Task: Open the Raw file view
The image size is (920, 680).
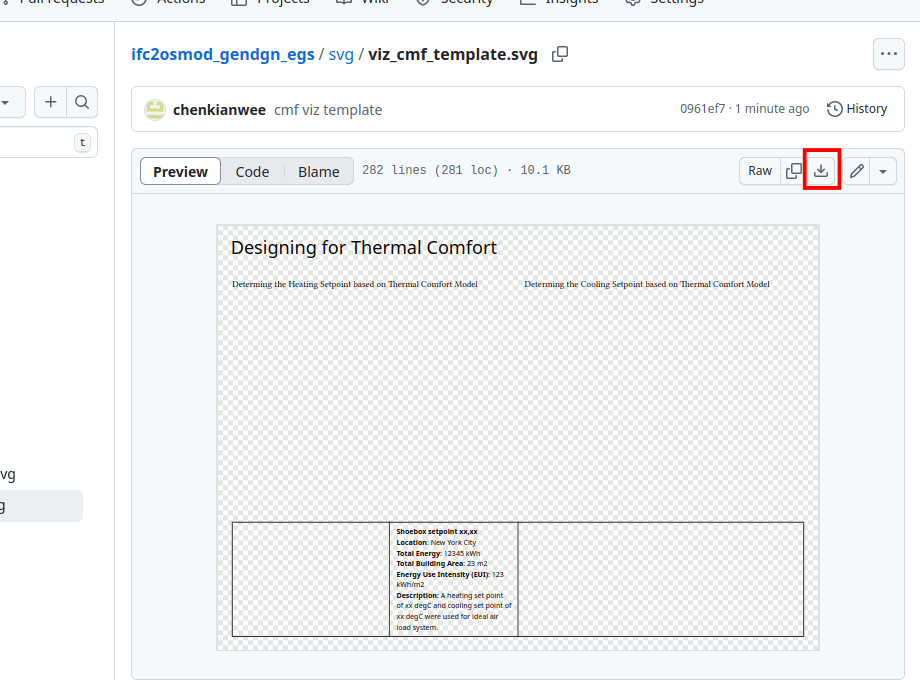Action: 760,171
